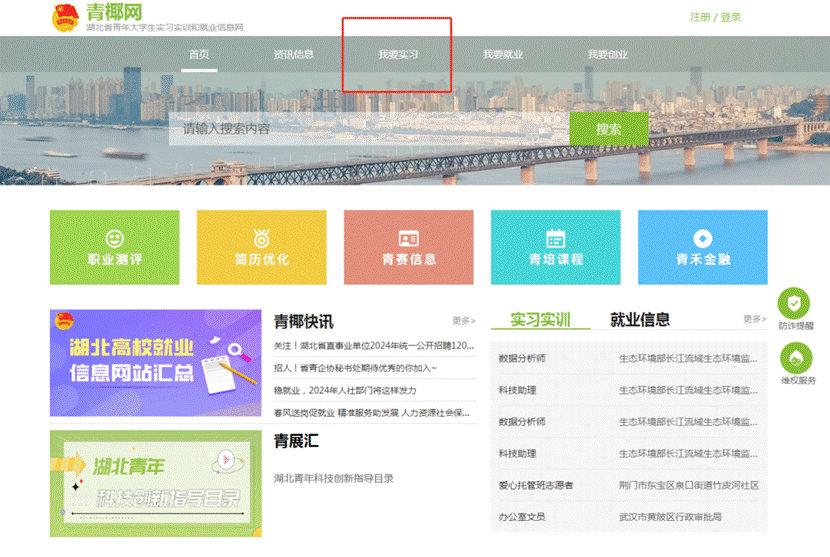
Task: Open news 招人！省青企协秘书处期待优秀的你加入
Action: click(355, 368)
